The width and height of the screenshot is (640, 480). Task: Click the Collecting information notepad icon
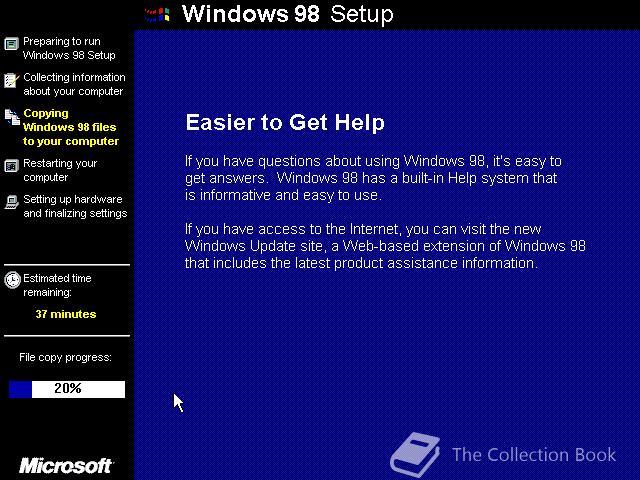(x=11, y=80)
